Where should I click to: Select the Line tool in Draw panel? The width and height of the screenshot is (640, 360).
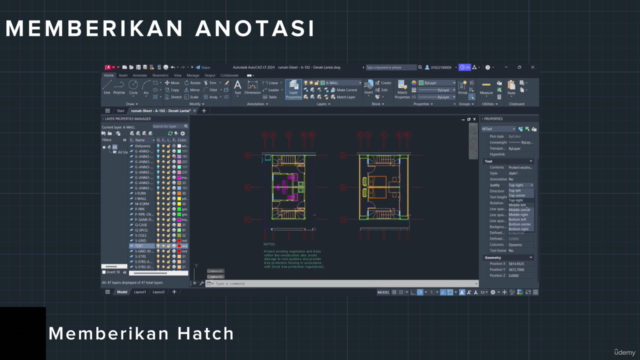pyautogui.click(x=107, y=87)
